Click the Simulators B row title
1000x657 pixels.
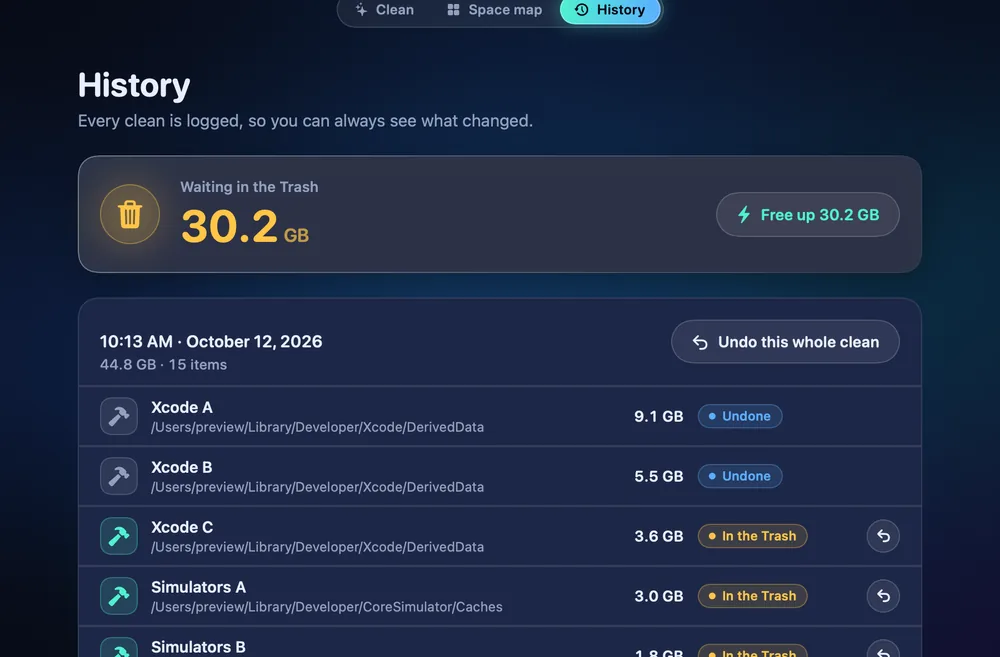pos(198,647)
